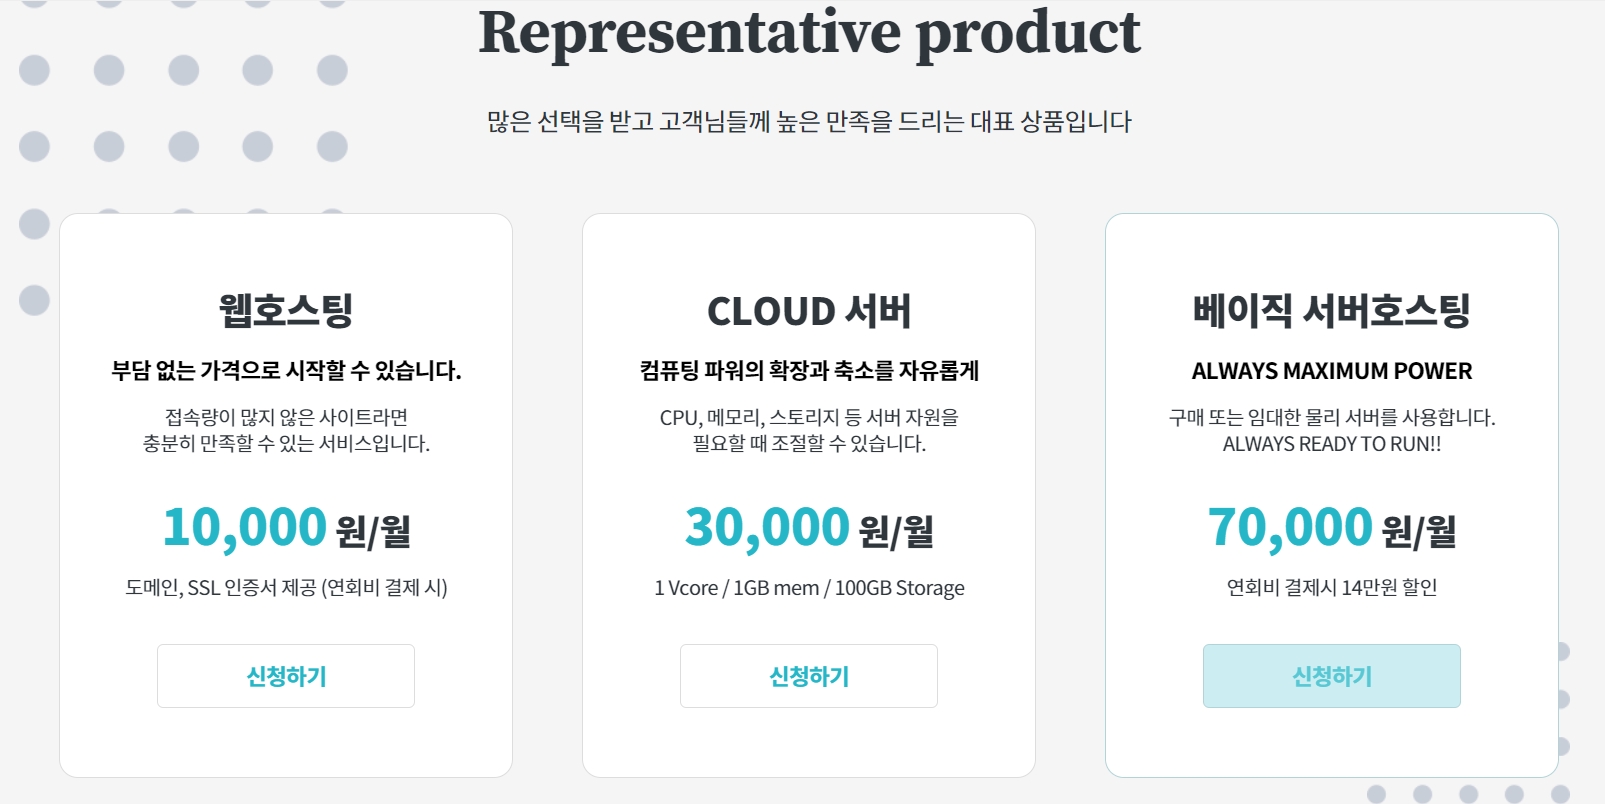Click 신청하기 button under 웹호스팅 card
The width and height of the screenshot is (1605, 804).
[286, 676]
